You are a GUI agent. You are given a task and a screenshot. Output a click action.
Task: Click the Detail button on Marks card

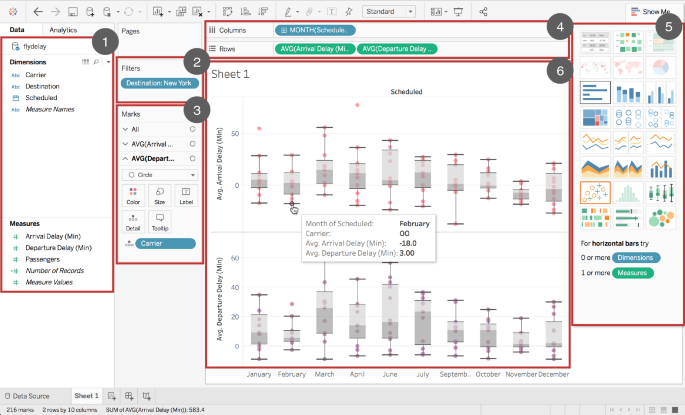pyautogui.click(x=133, y=222)
